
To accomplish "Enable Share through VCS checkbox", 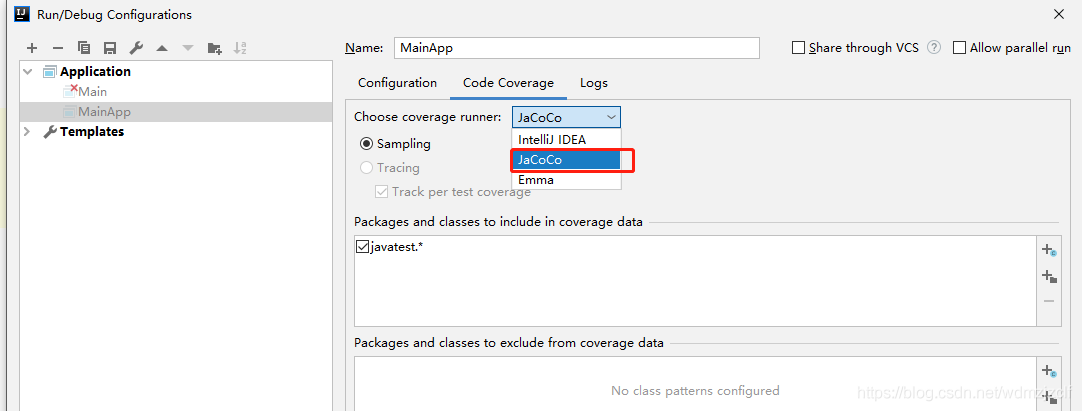I will (798, 48).
